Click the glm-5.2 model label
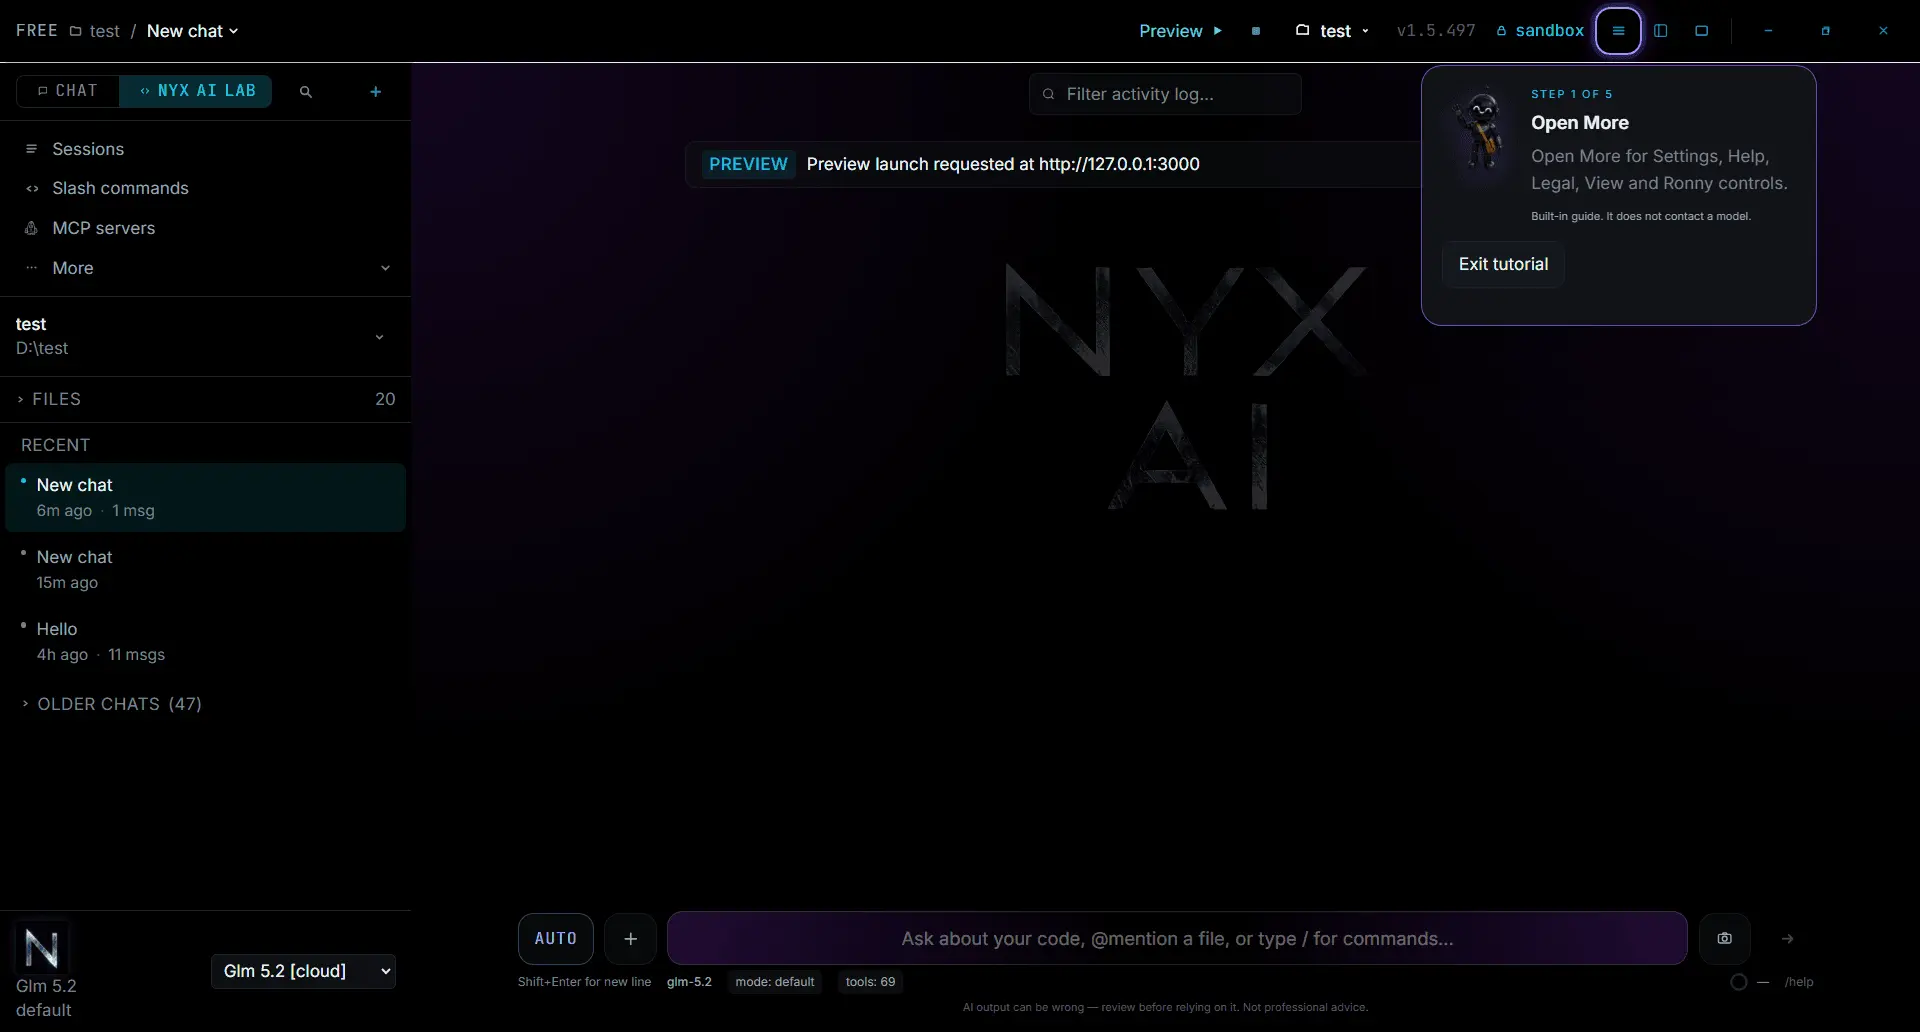1920x1032 pixels. [x=689, y=982]
